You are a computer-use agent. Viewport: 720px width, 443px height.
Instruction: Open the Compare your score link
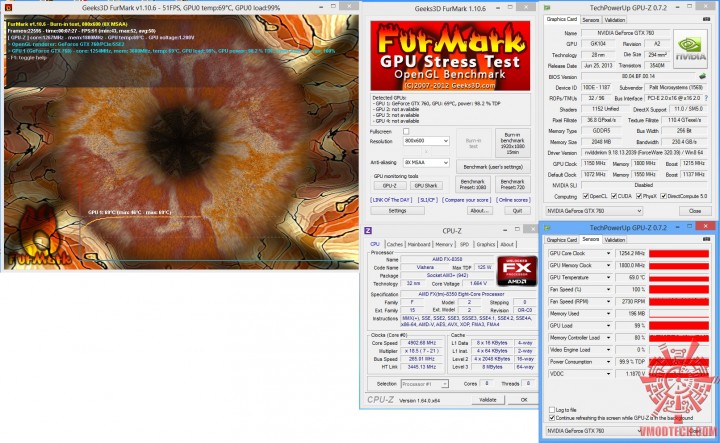(x=466, y=200)
